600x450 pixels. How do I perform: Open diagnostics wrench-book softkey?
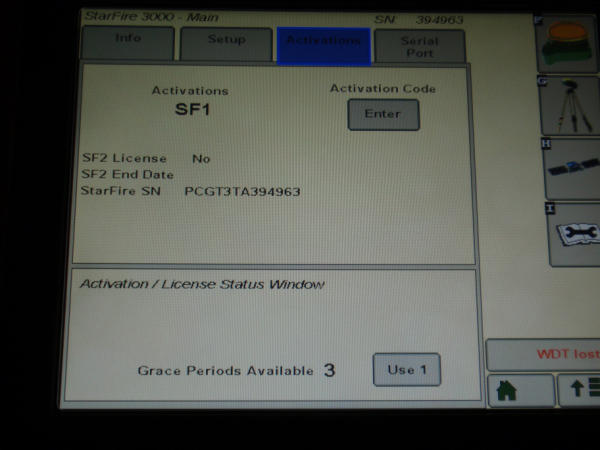[x=575, y=234]
